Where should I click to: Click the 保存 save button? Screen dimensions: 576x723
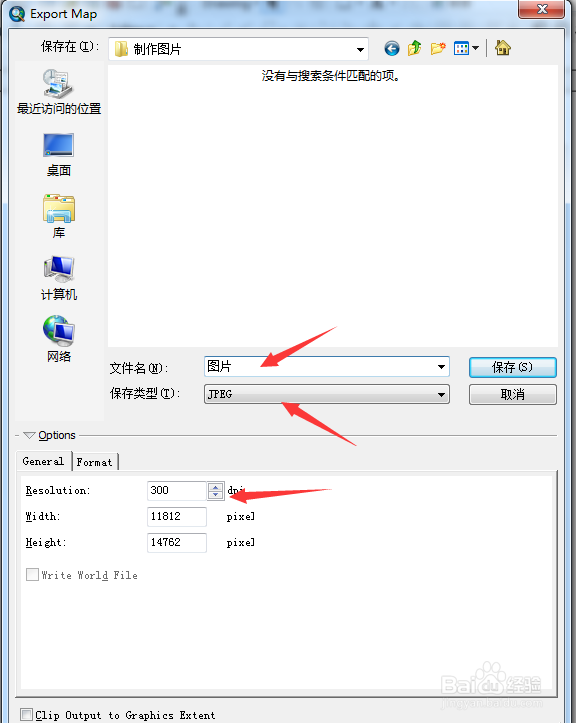[512, 367]
